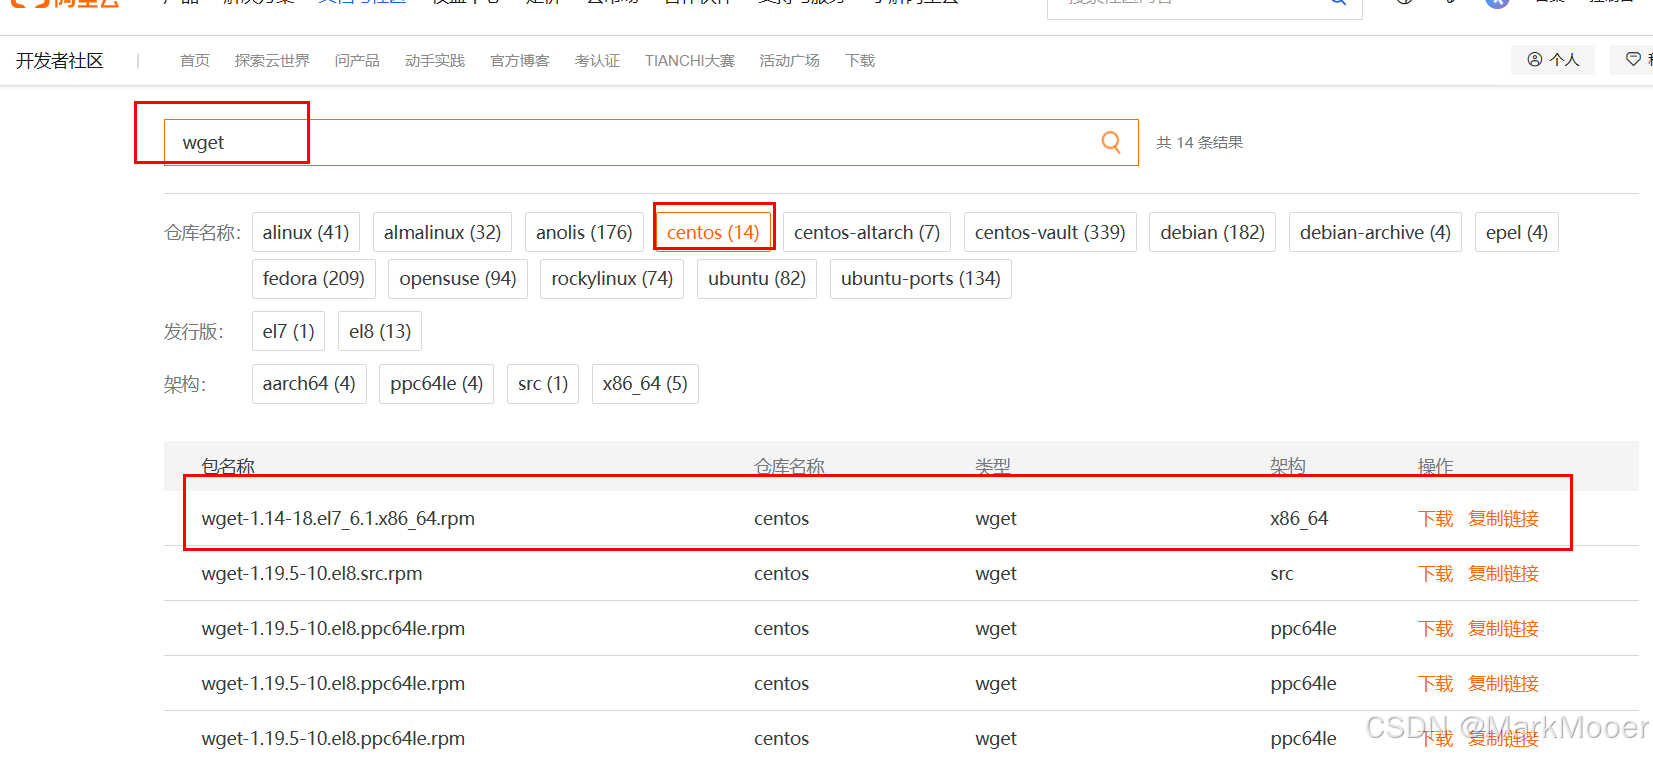Filter repository by anolis (176)
Viewport: 1653px width, 757px height.
point(584,232)
